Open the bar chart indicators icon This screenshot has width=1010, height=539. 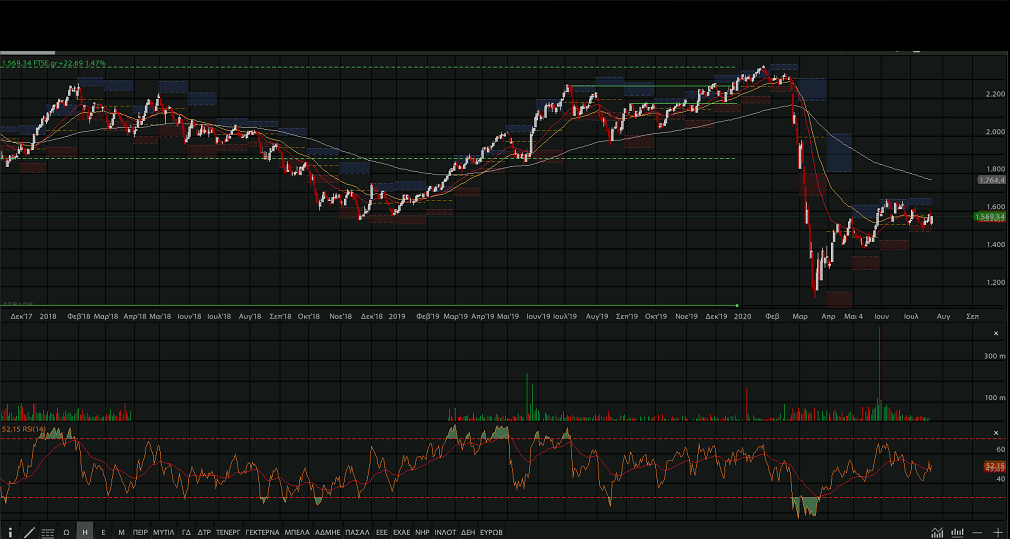(958, 532)
